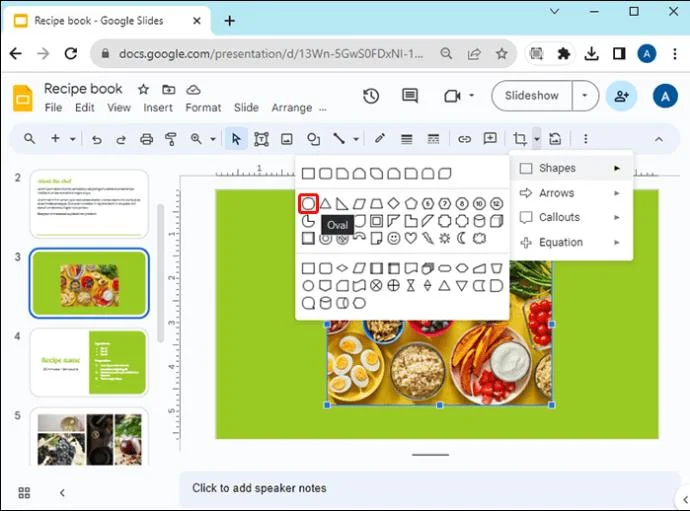Click the Text box tool

click(261, 139)
